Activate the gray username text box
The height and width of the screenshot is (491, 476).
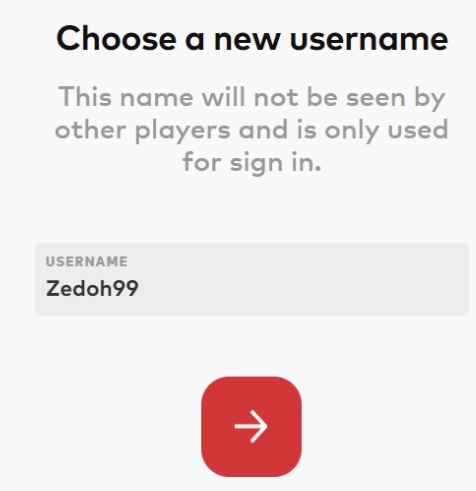pyautogui.click(x=252, y=279)
